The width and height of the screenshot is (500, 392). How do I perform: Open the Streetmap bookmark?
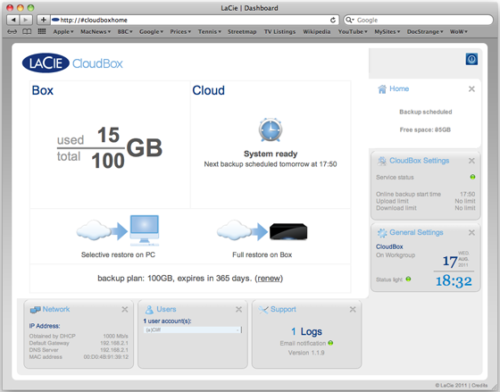tap(242, 32)
